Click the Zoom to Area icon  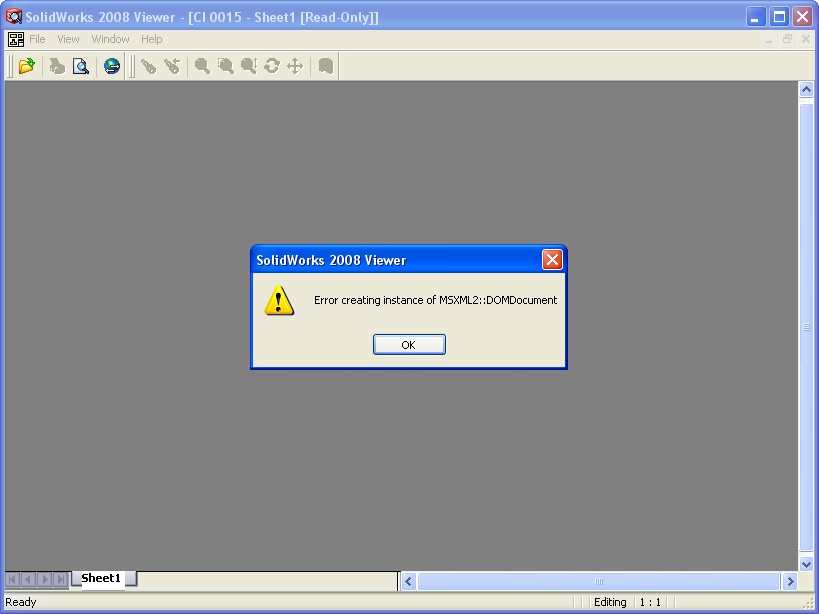point(226,66)
